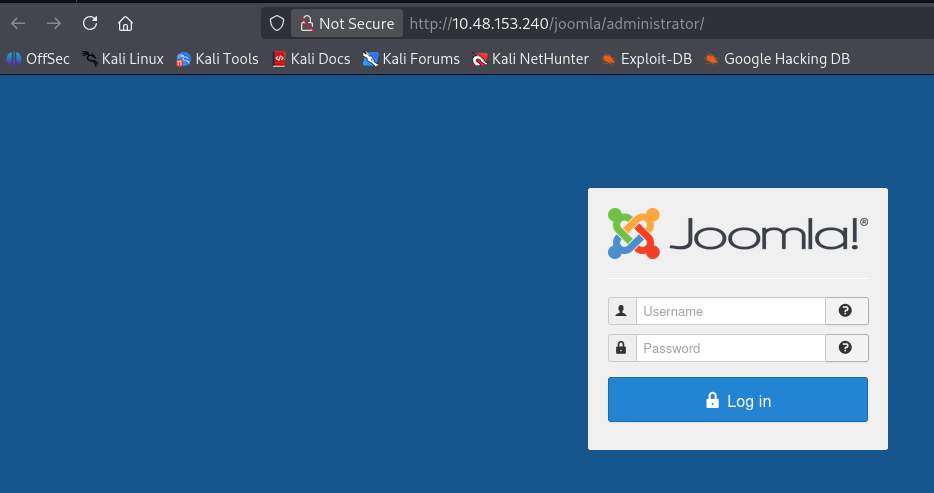The width and height of the screenshot is (934, 493).
Task: Open the Kali Tools bookmark
Action: 217,59
